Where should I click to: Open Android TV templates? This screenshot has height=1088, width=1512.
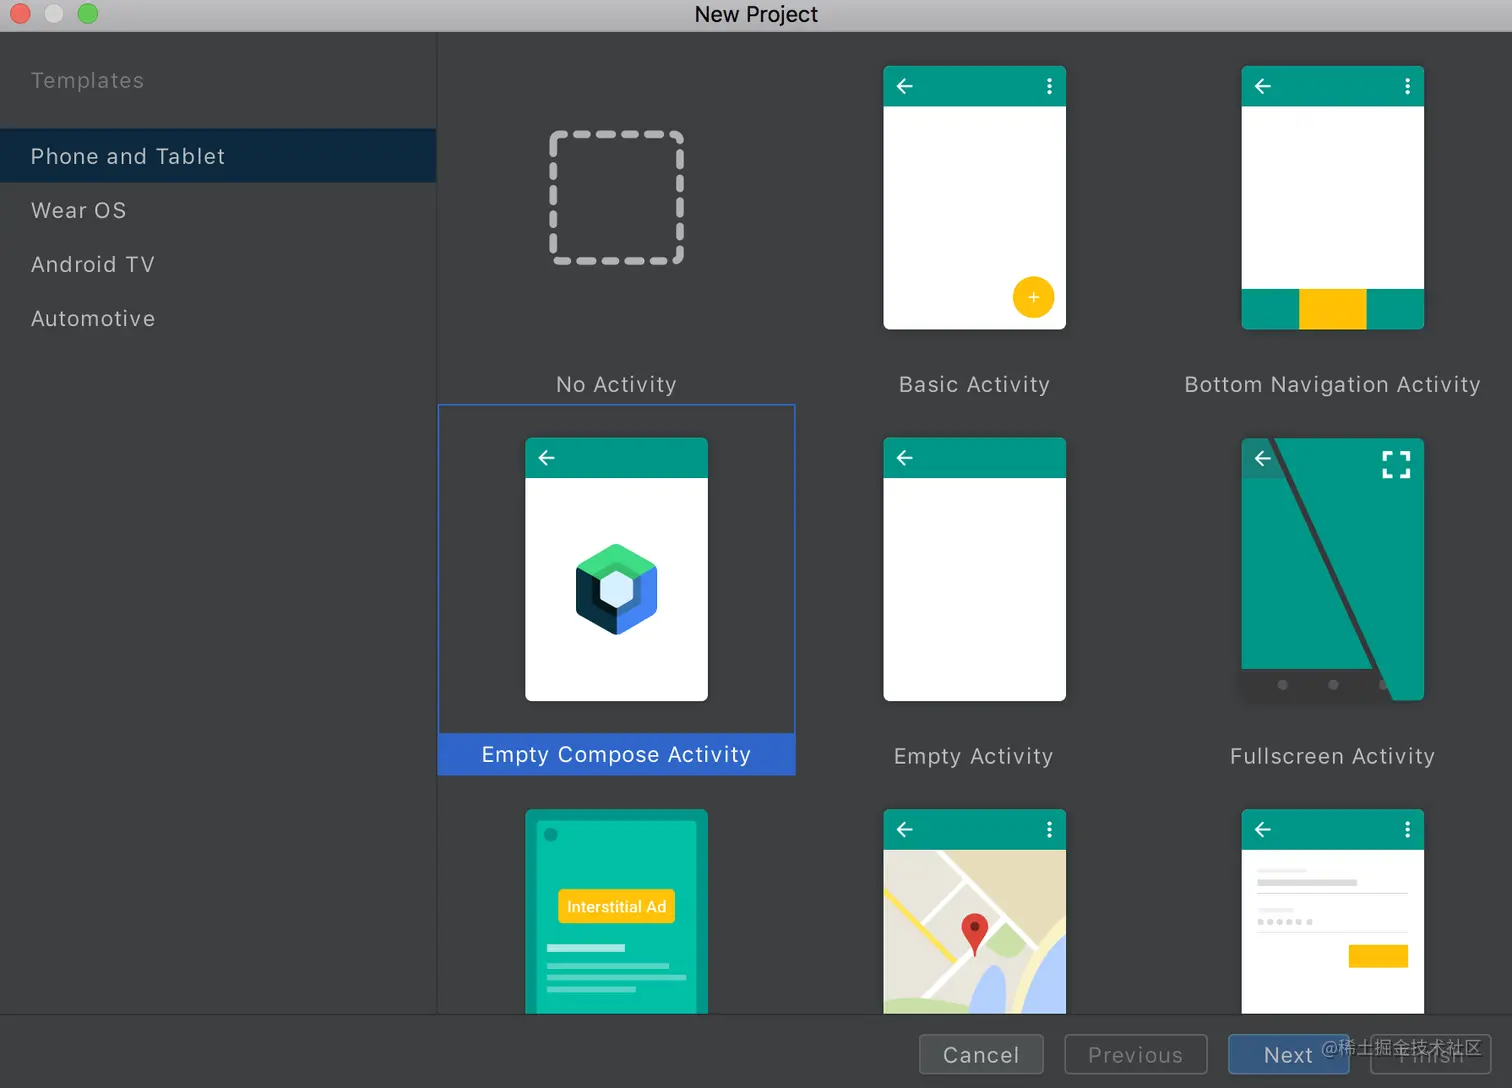(x=218, y=264)
